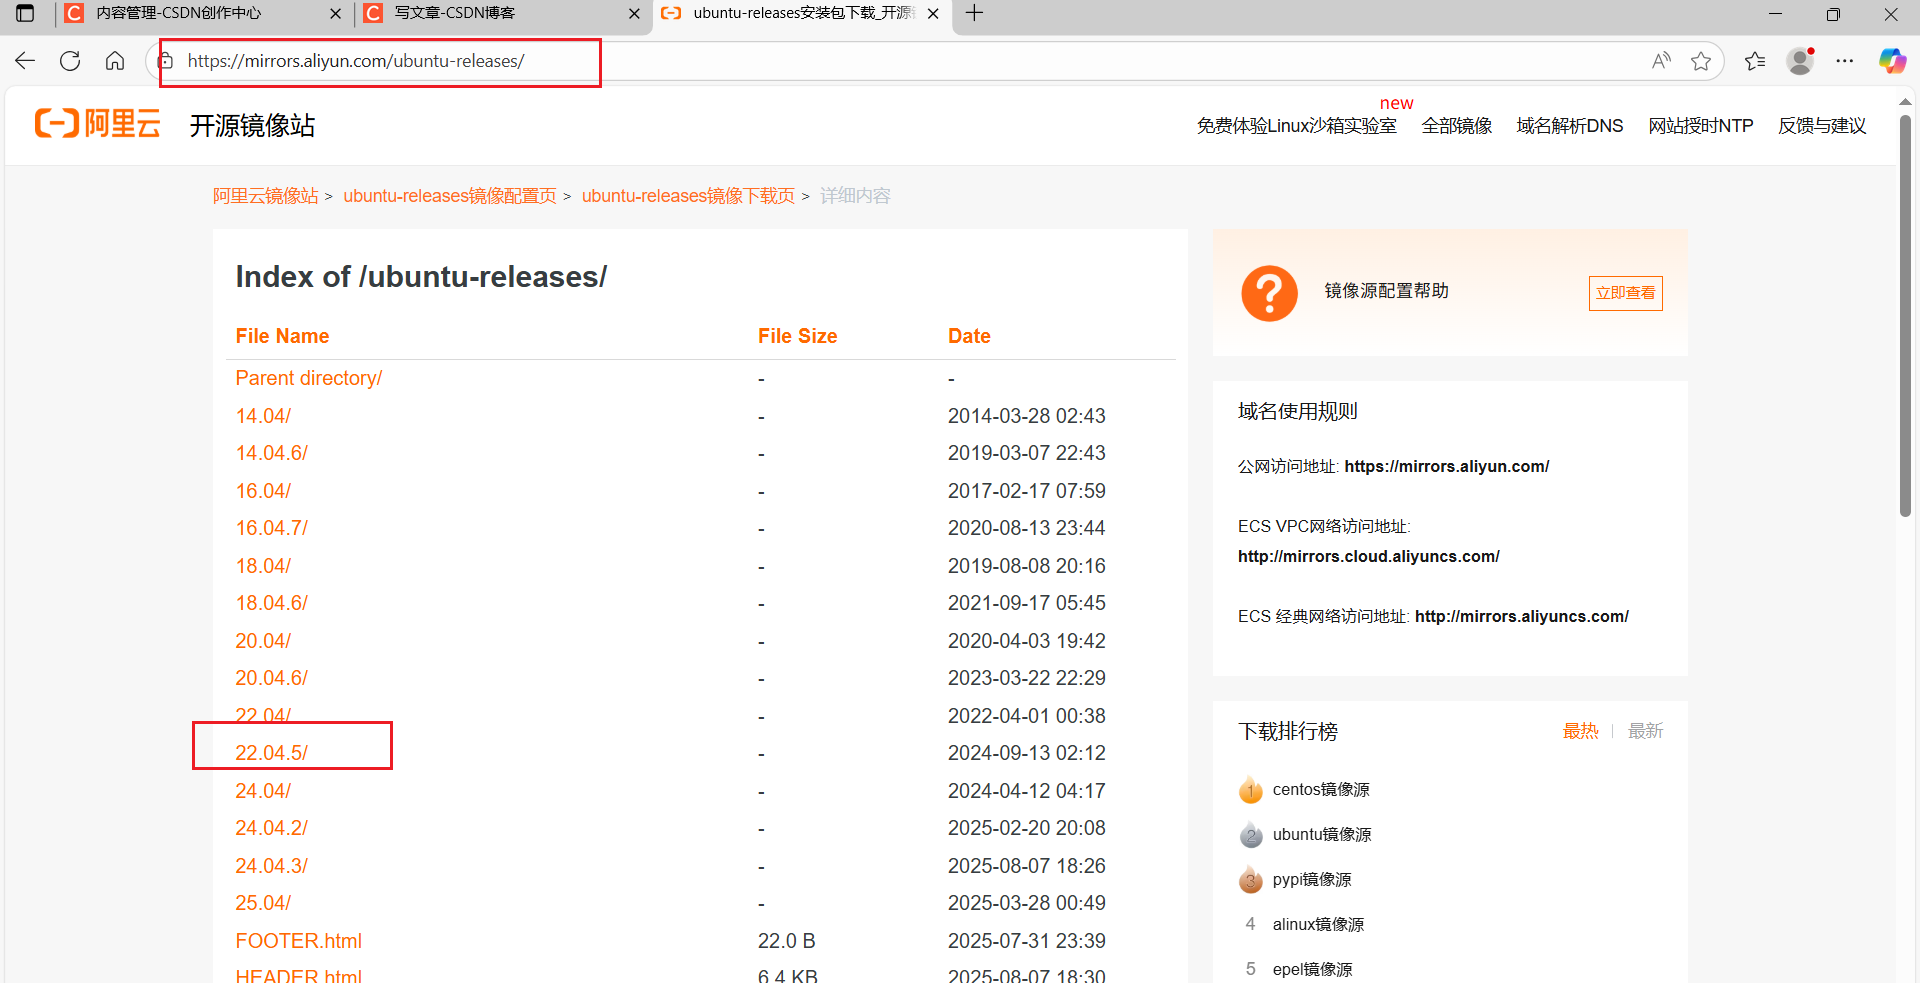Open the FOOTER.html file link

(x=298, y=941)
